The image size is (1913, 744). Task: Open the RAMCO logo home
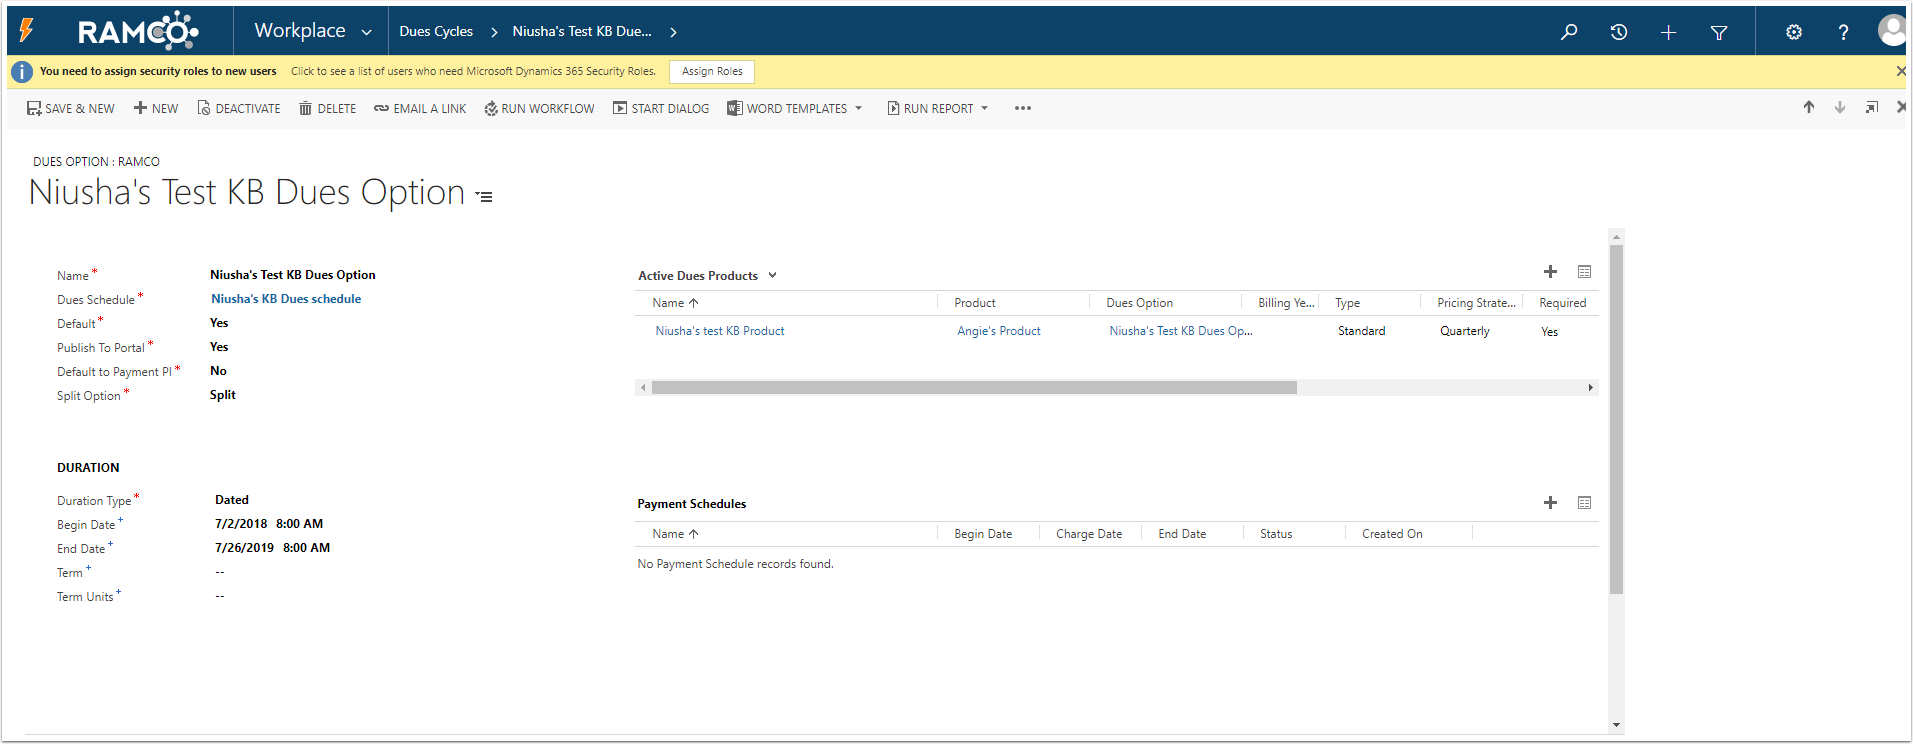(x=138, y=31)
